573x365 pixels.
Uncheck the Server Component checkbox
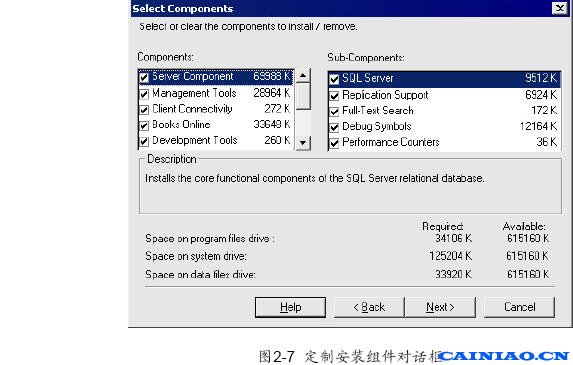144,77
